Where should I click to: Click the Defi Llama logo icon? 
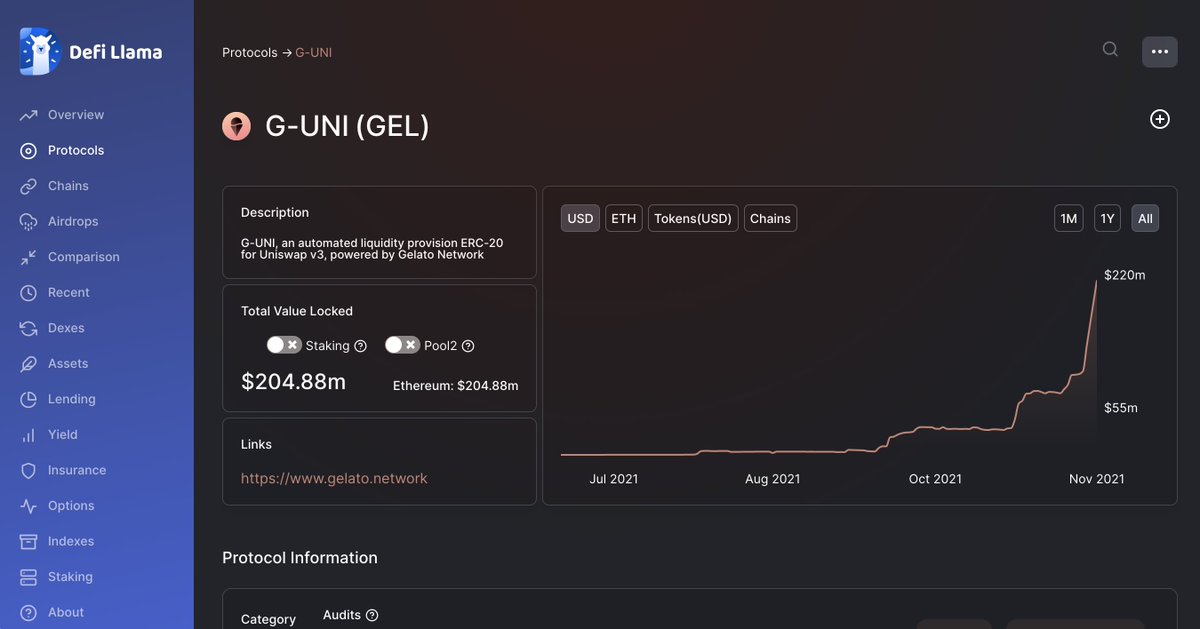(x=40, y=51)
